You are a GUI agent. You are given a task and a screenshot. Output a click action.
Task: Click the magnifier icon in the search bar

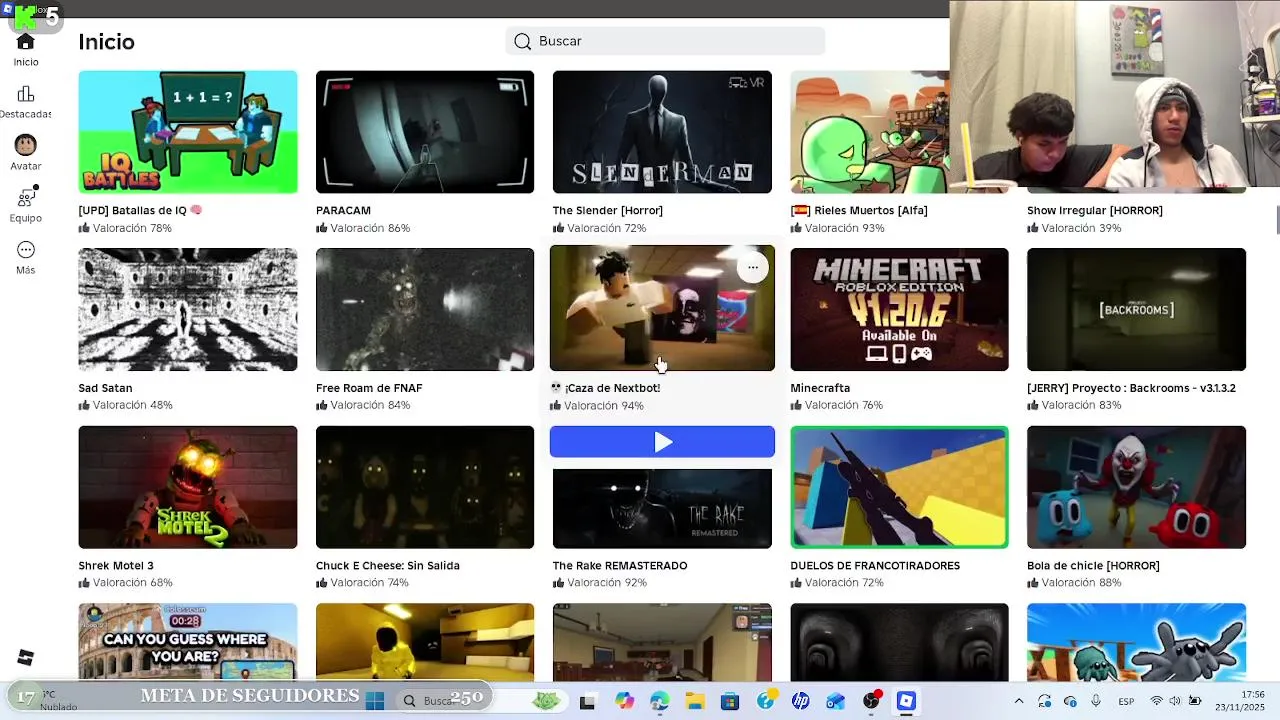click(x=522, y=41)
